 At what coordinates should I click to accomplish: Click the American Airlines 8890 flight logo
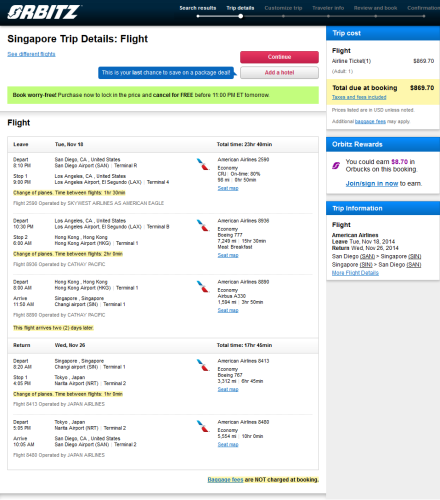[202, 287]
